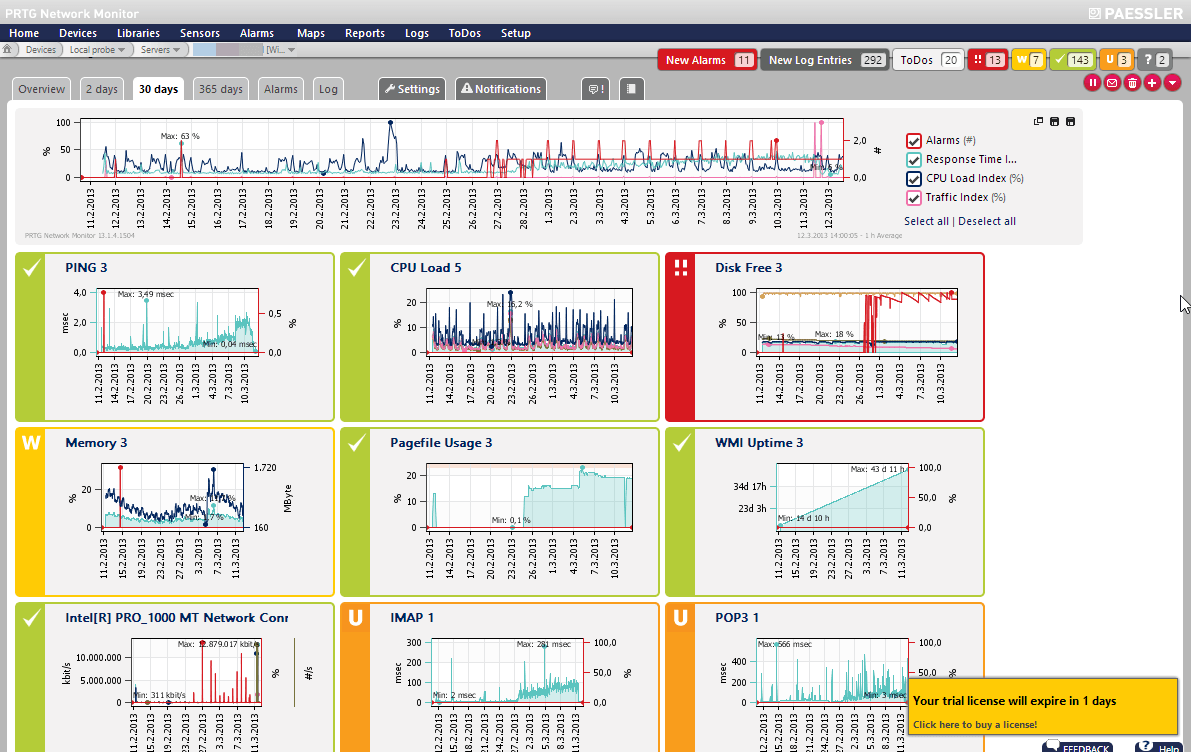Go to home via breadcrumb house icon

point(7,49)
